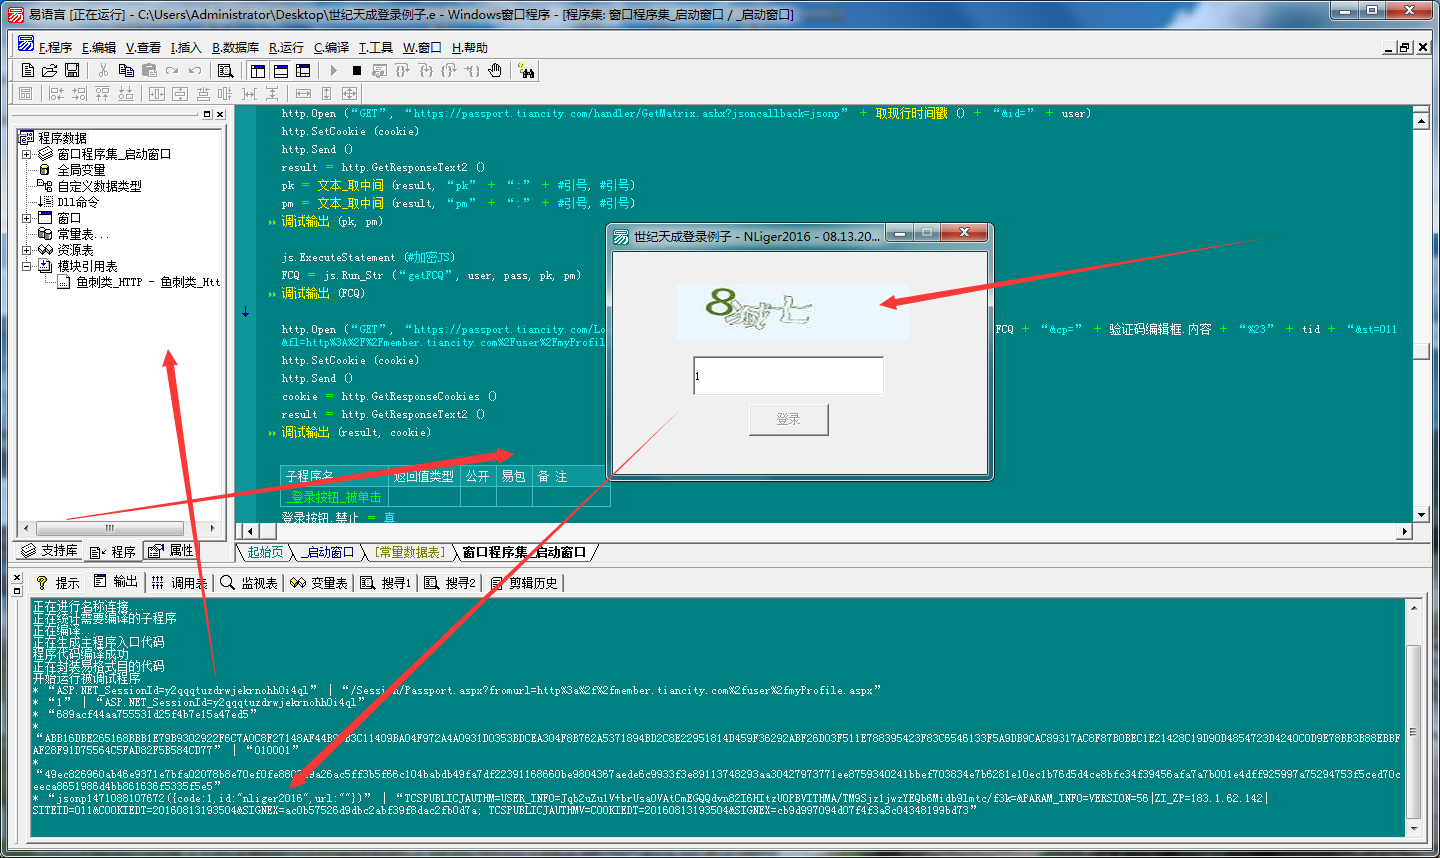Screen dimensions: 1440x858
Task: Expand the 窗口程序集_启动窗口 tree node
Action: (27, 154)
